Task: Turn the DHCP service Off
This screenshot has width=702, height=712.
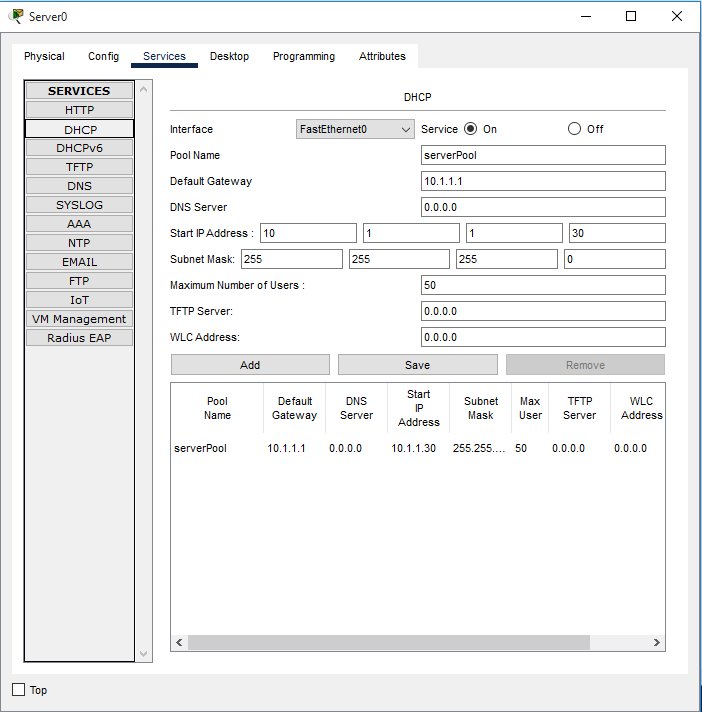Action: [574, 129]
